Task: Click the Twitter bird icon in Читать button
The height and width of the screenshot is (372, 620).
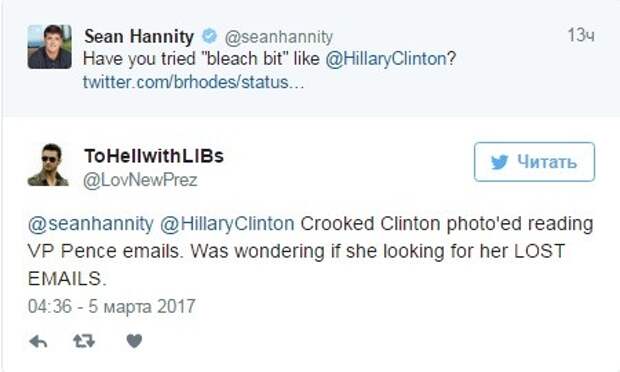Action: click(499, 162)
